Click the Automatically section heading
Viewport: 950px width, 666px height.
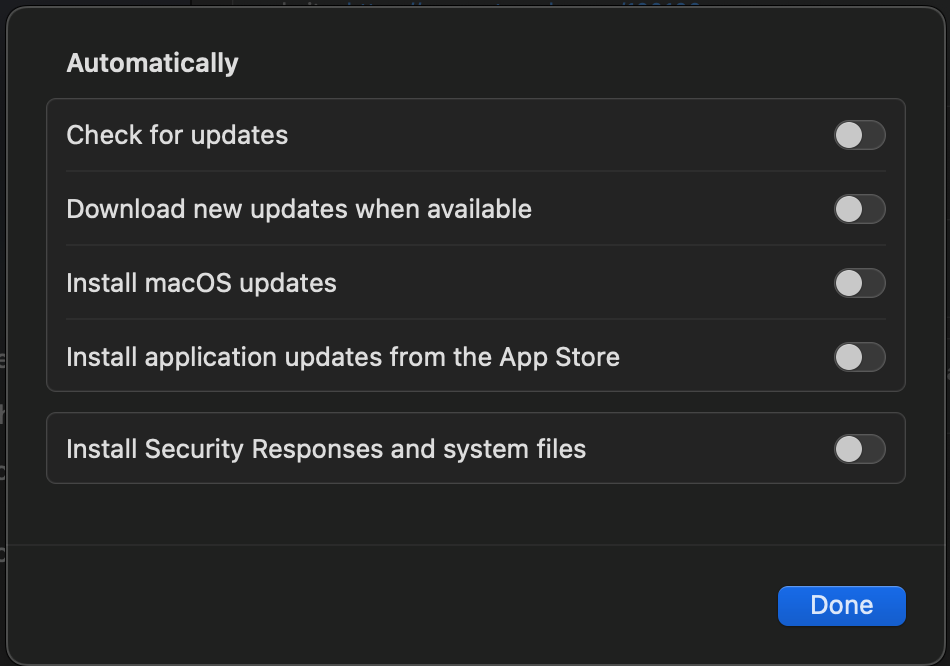point(152,64)
